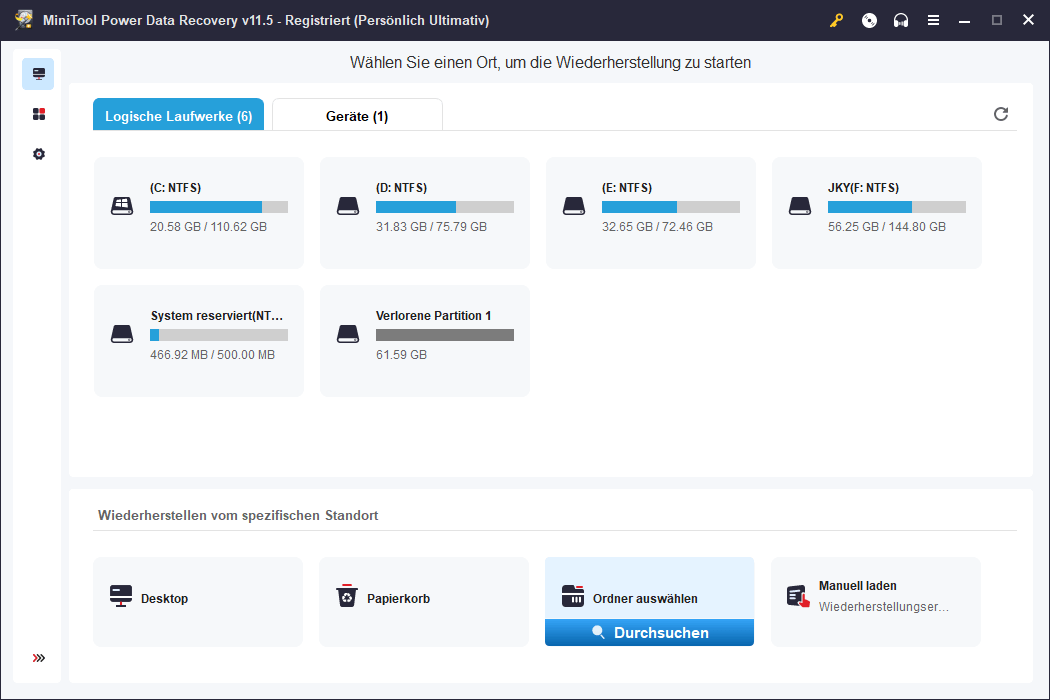The height and width of the screenshot is (700, 1050).
Task: Click the 56.25 GB / 144.80 GB text
Action: (887, 226)
